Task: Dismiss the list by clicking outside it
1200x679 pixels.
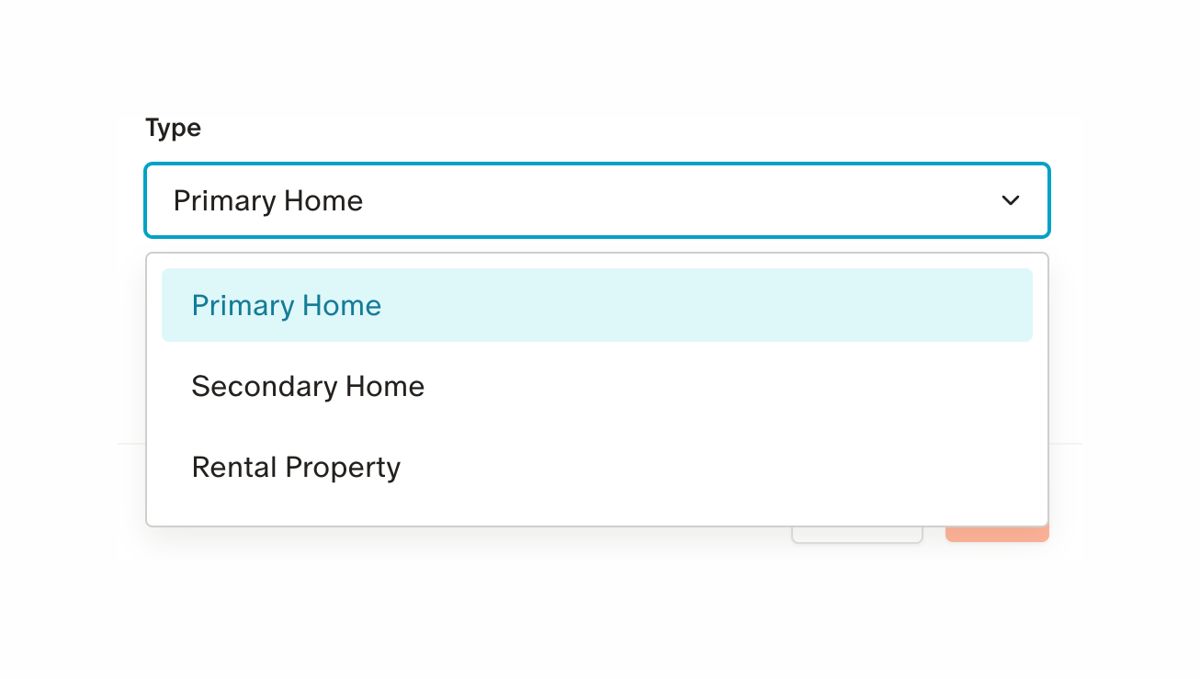Action: (600, 620)
